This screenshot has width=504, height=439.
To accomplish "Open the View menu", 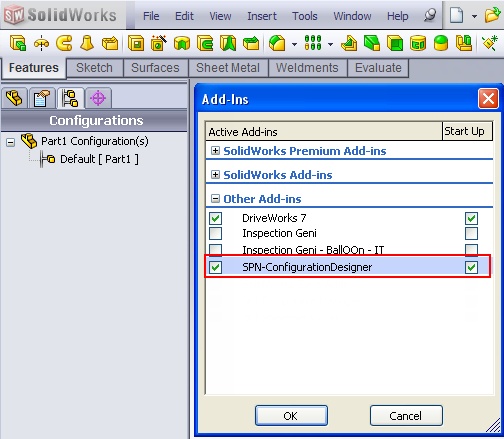I will tap(220, 16).
